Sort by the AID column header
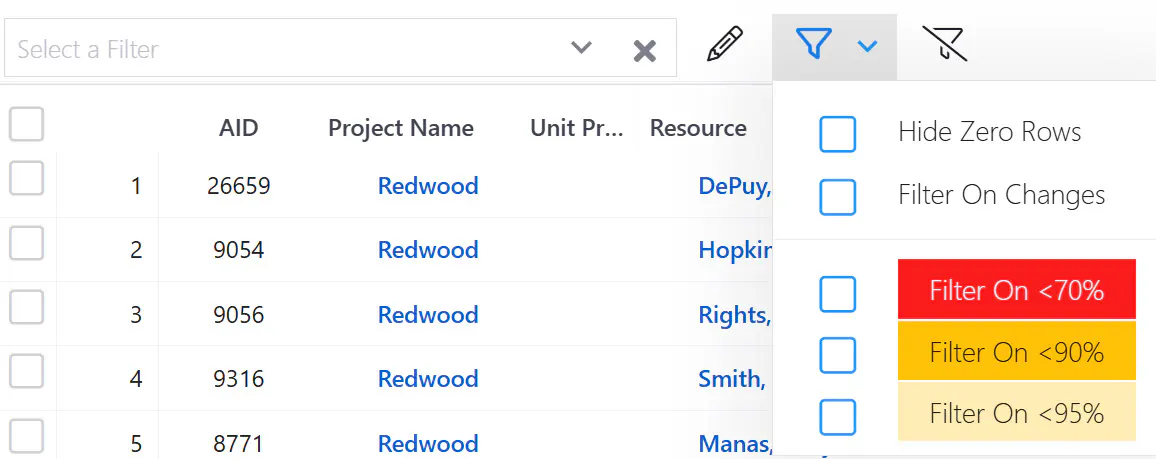Screen dimensions: 1156x459 coord(239,128)
